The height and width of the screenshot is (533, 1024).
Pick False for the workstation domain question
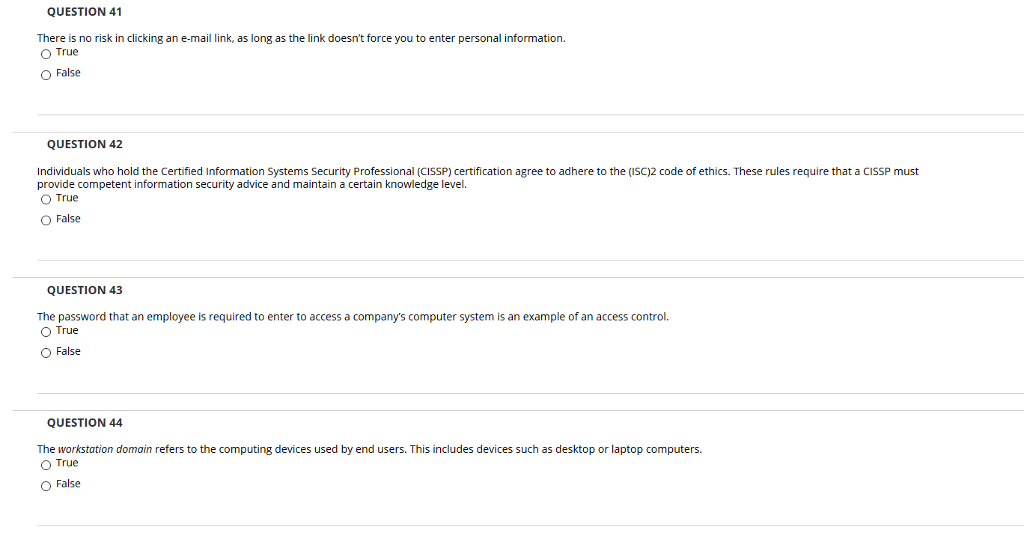tap(46, 486)
